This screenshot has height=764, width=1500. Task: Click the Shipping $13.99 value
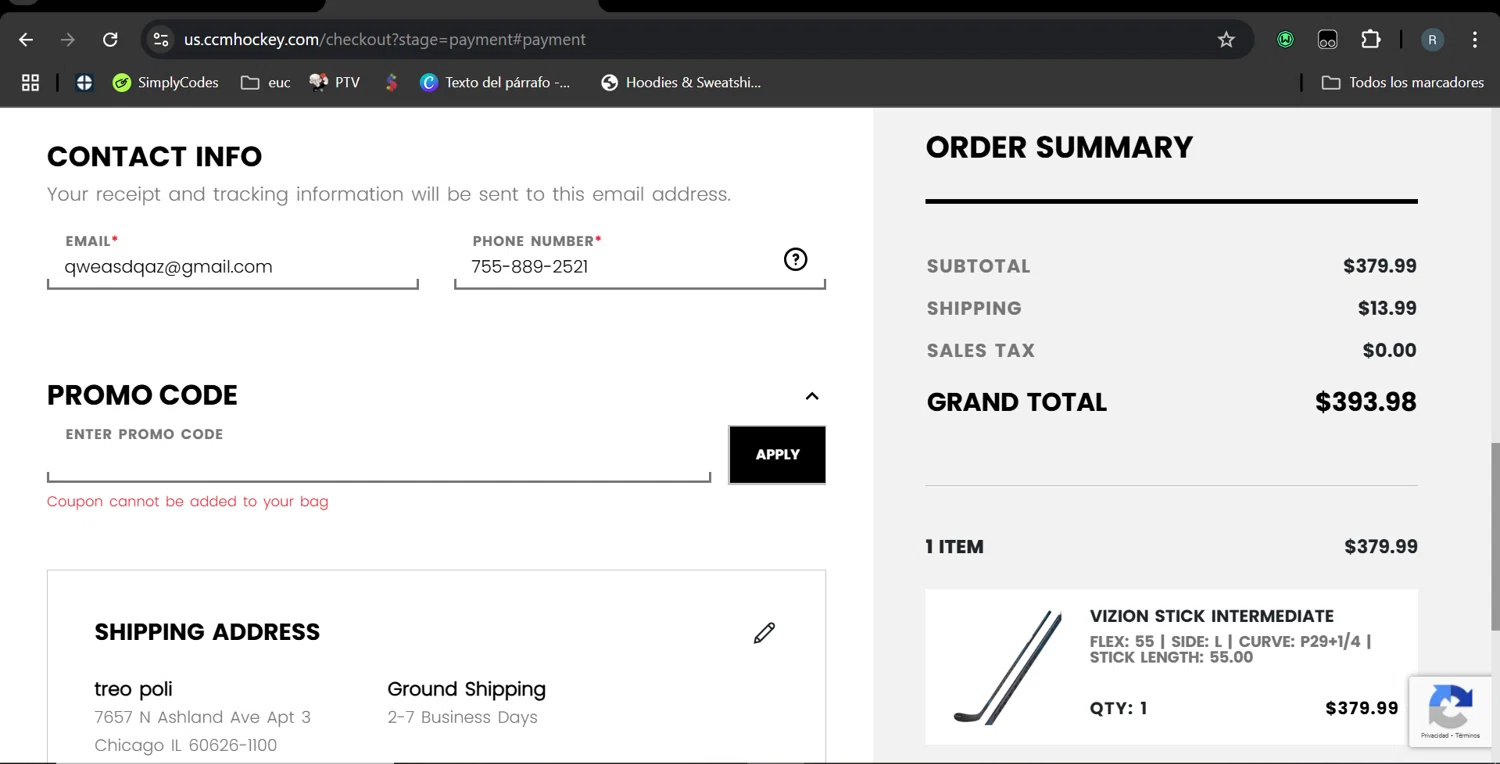pos(1387,309)
